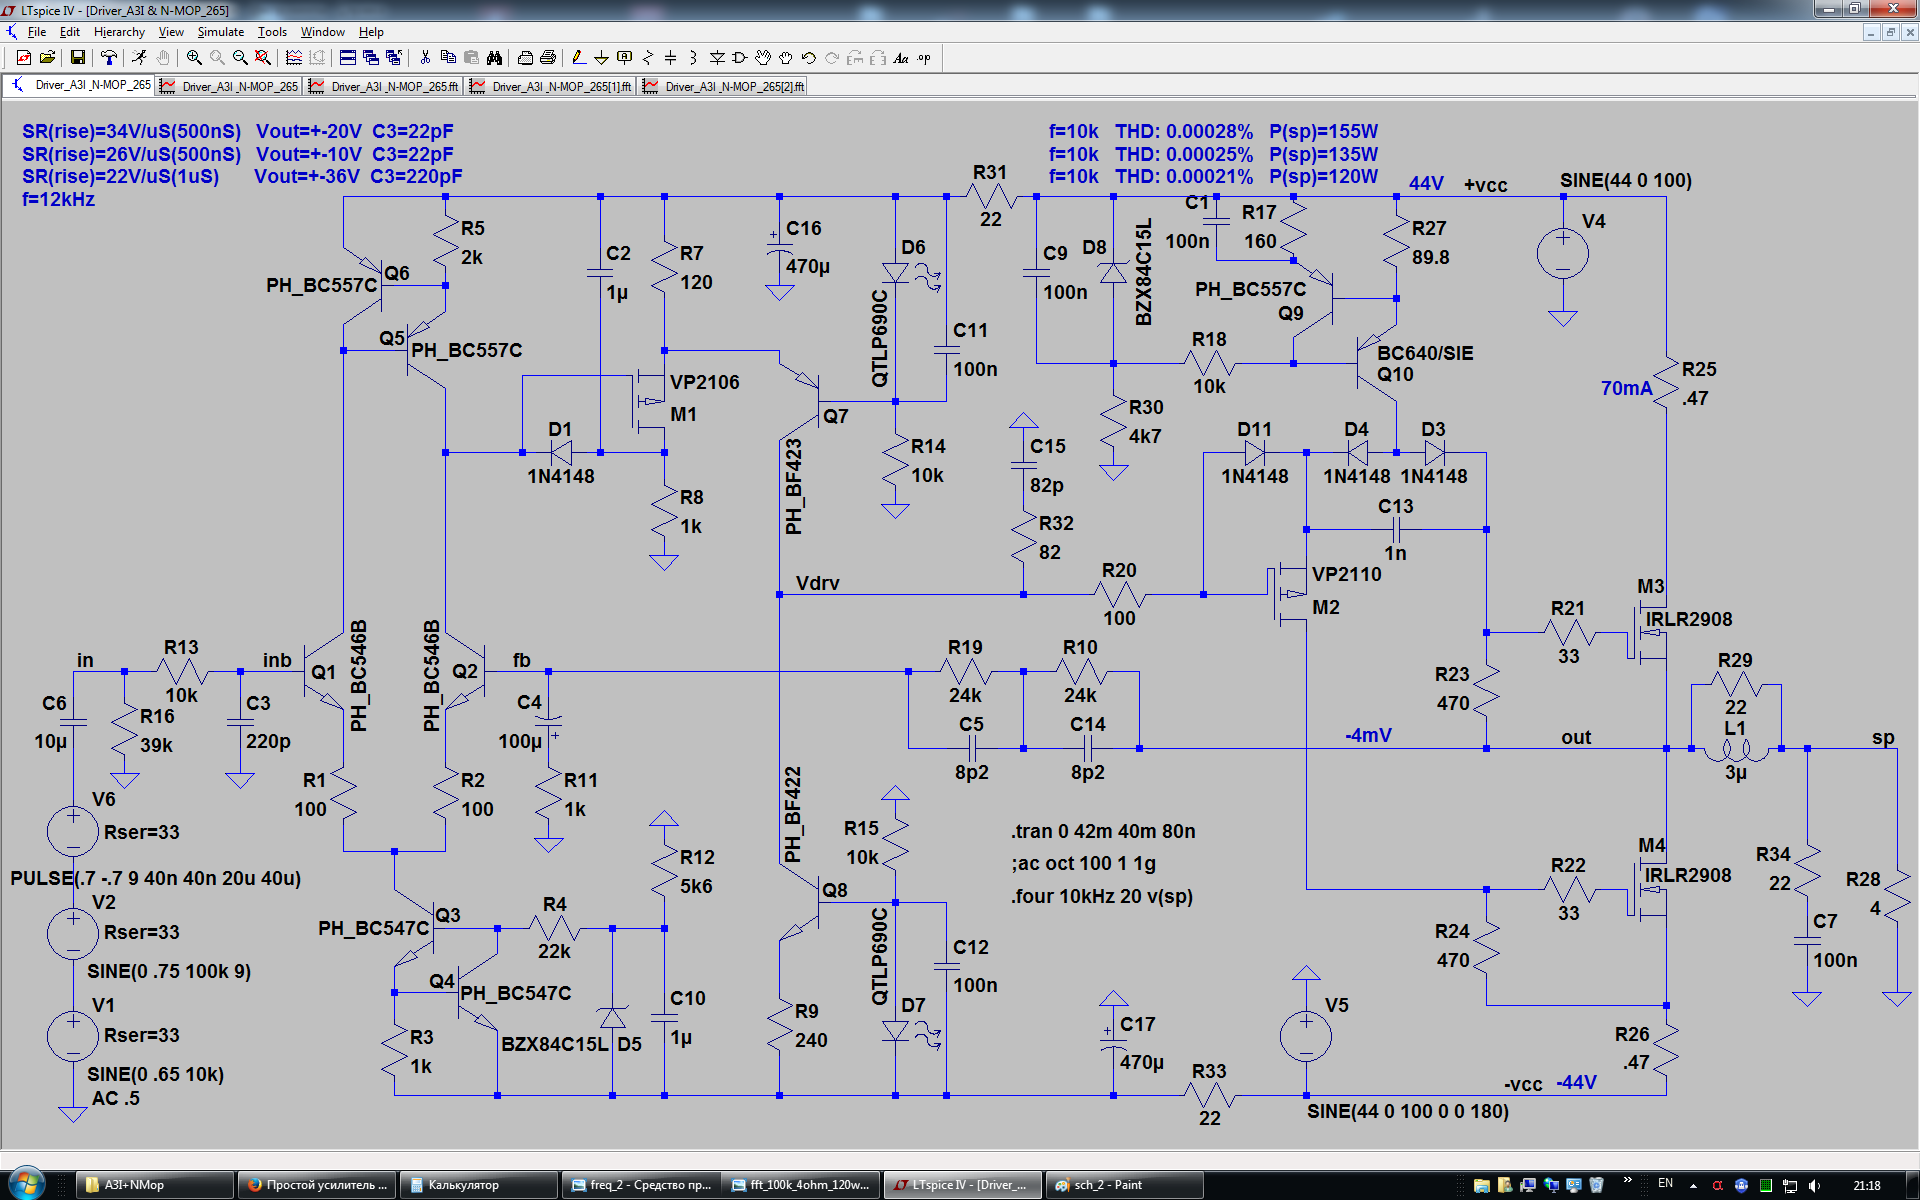The image size is (1920, 1200).
Task: Click the Windows Start orb
Action: coord(25,1184)
